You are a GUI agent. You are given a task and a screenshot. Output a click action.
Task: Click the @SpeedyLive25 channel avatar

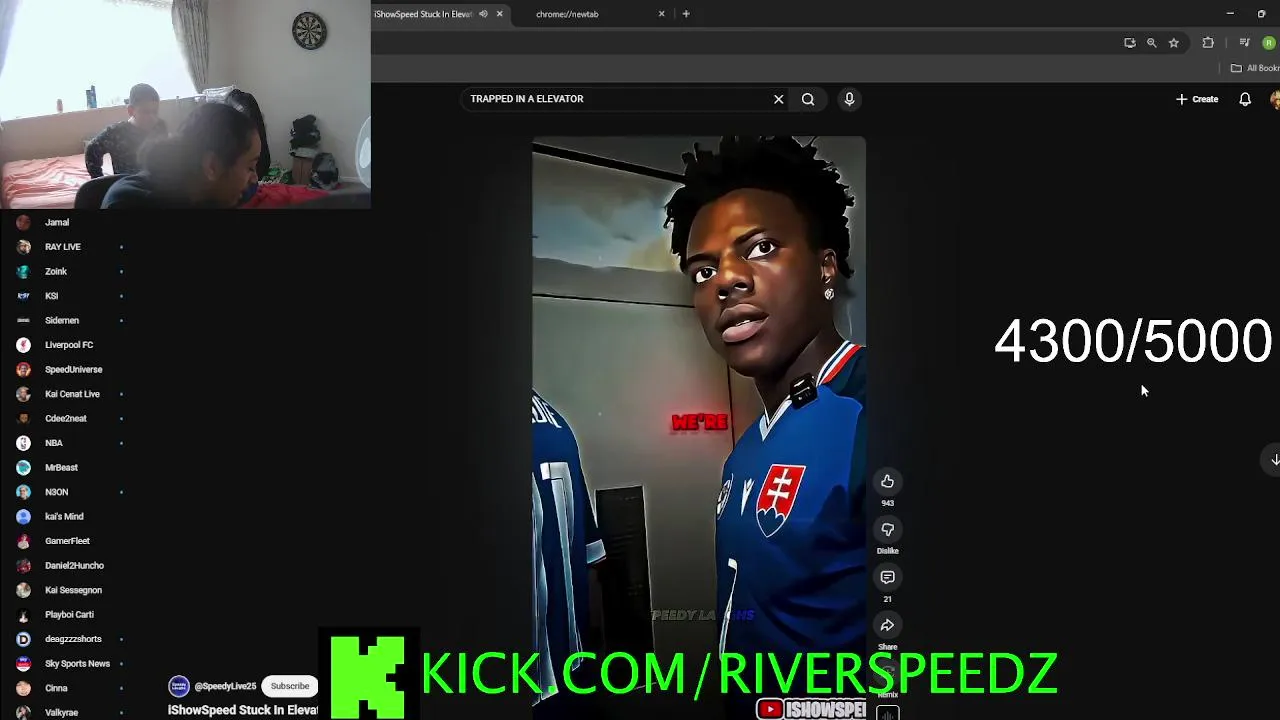click(179, 686)
